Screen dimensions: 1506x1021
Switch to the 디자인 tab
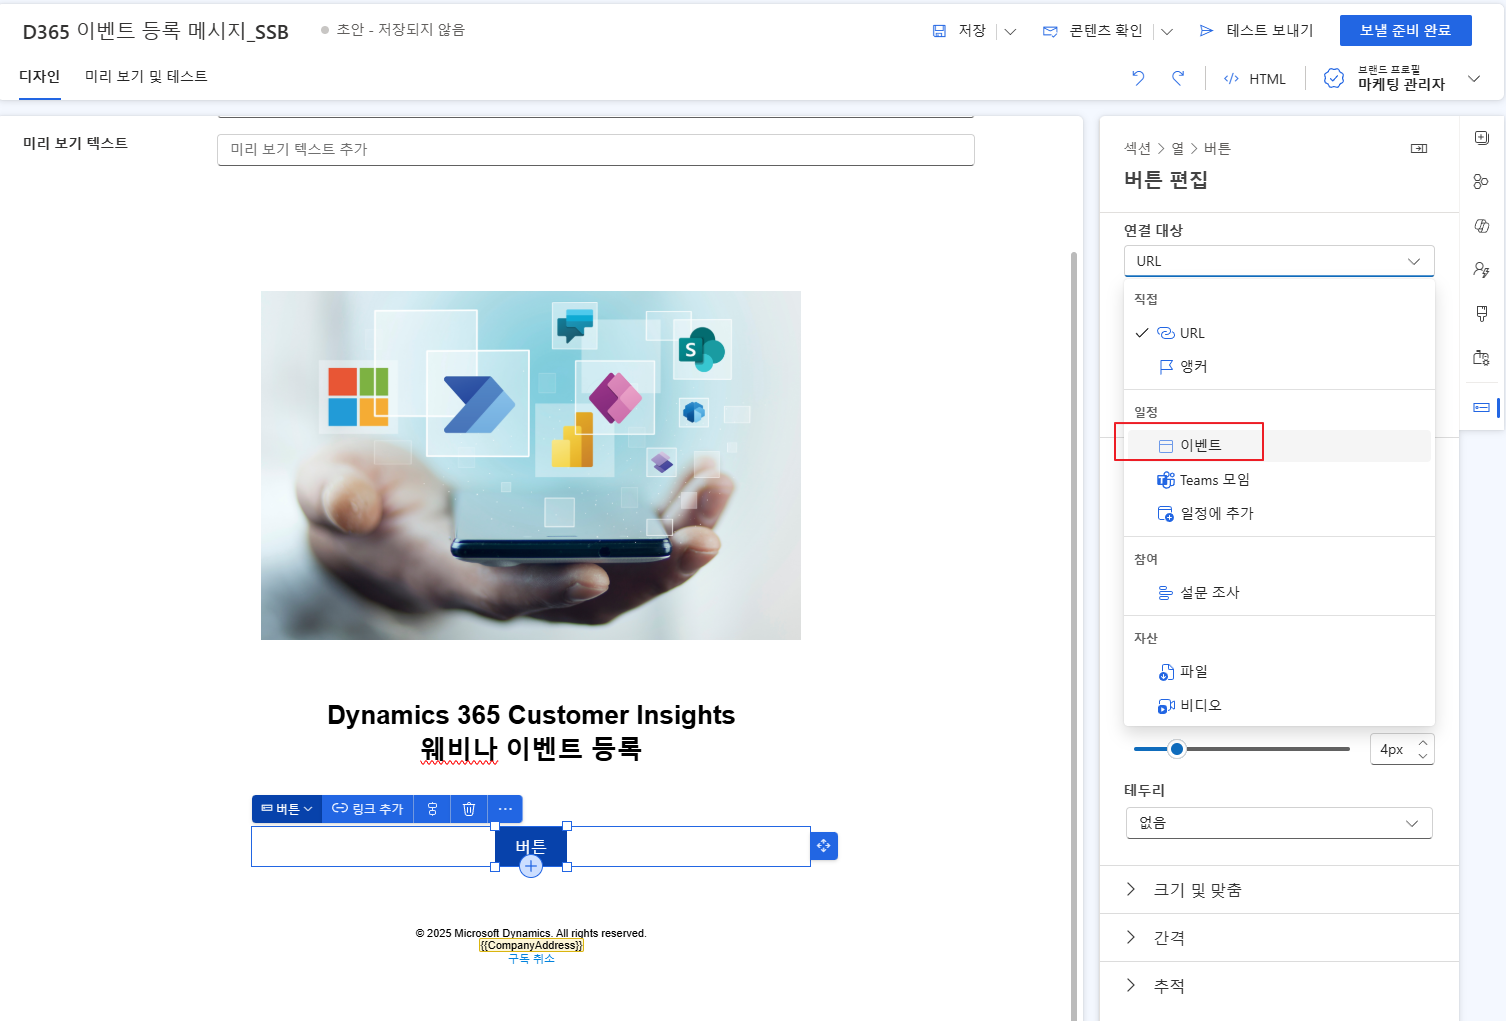[40, 77]
